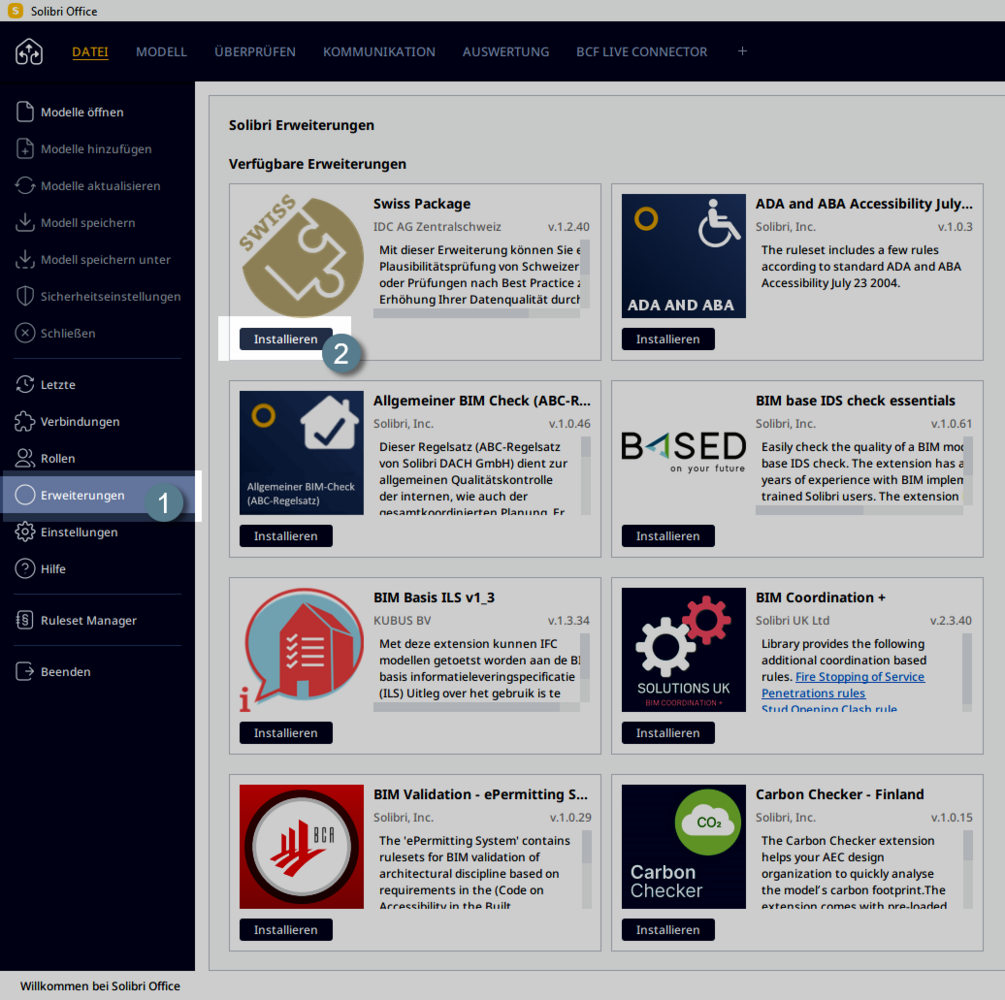Install BIM Validation ePermitting extension
1005x1000 pixels.
tap(286, 929)
